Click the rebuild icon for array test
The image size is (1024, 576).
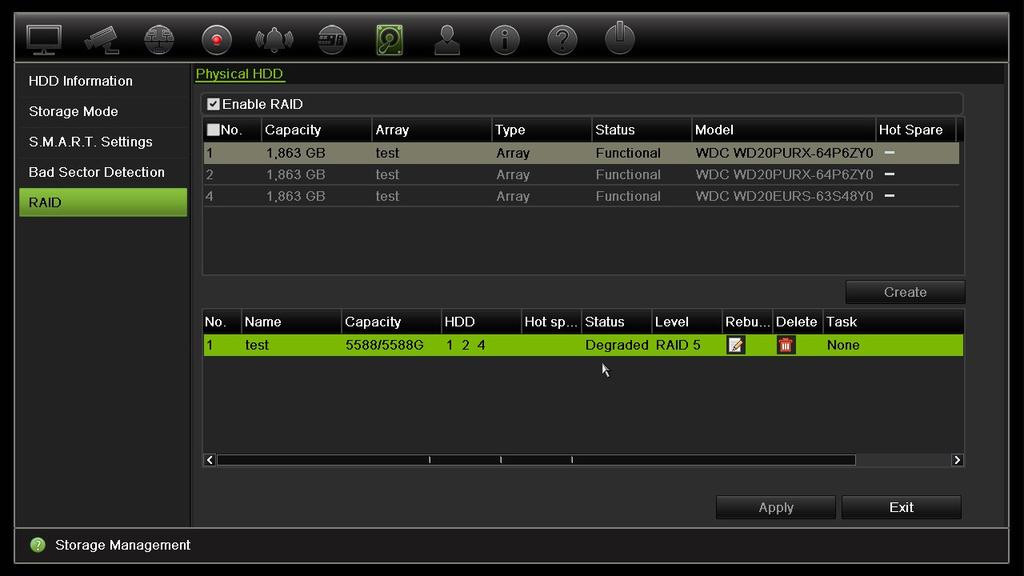735,345
